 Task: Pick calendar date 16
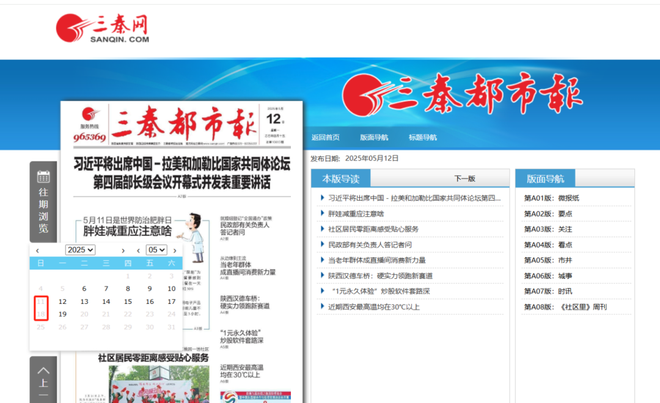coord(150,302)
